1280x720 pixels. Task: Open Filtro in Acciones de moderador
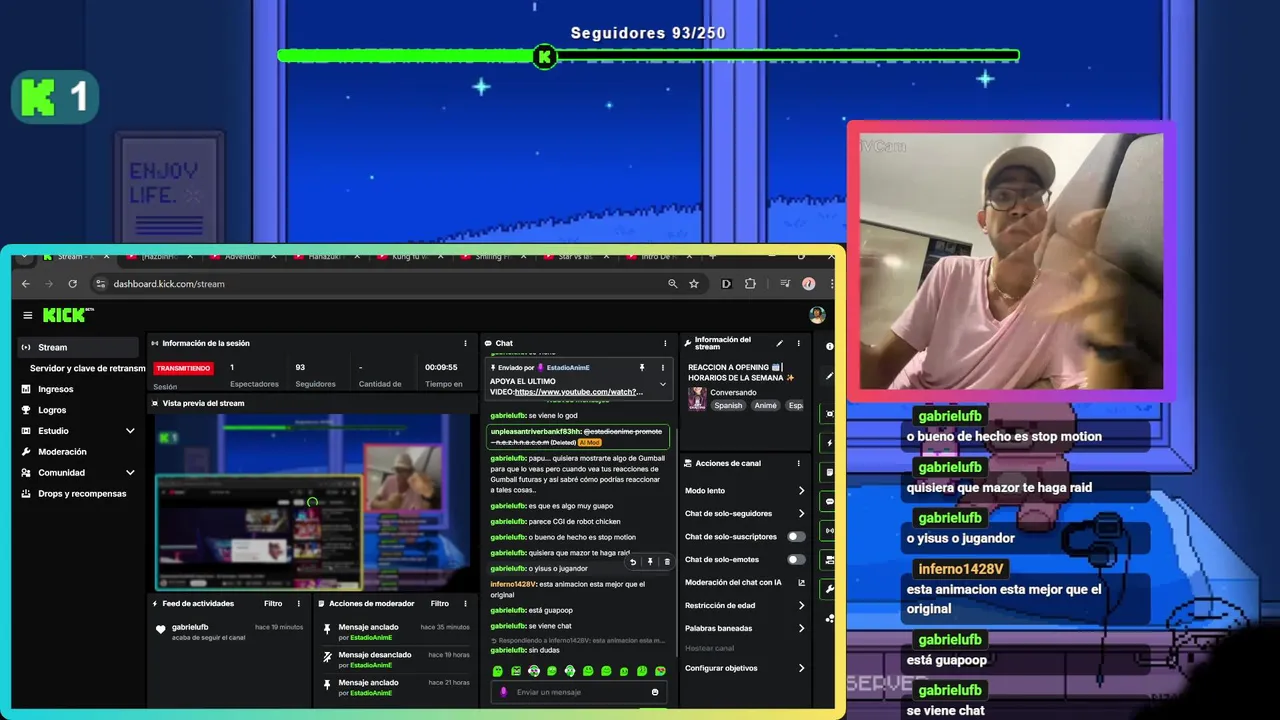click(440, 603)
